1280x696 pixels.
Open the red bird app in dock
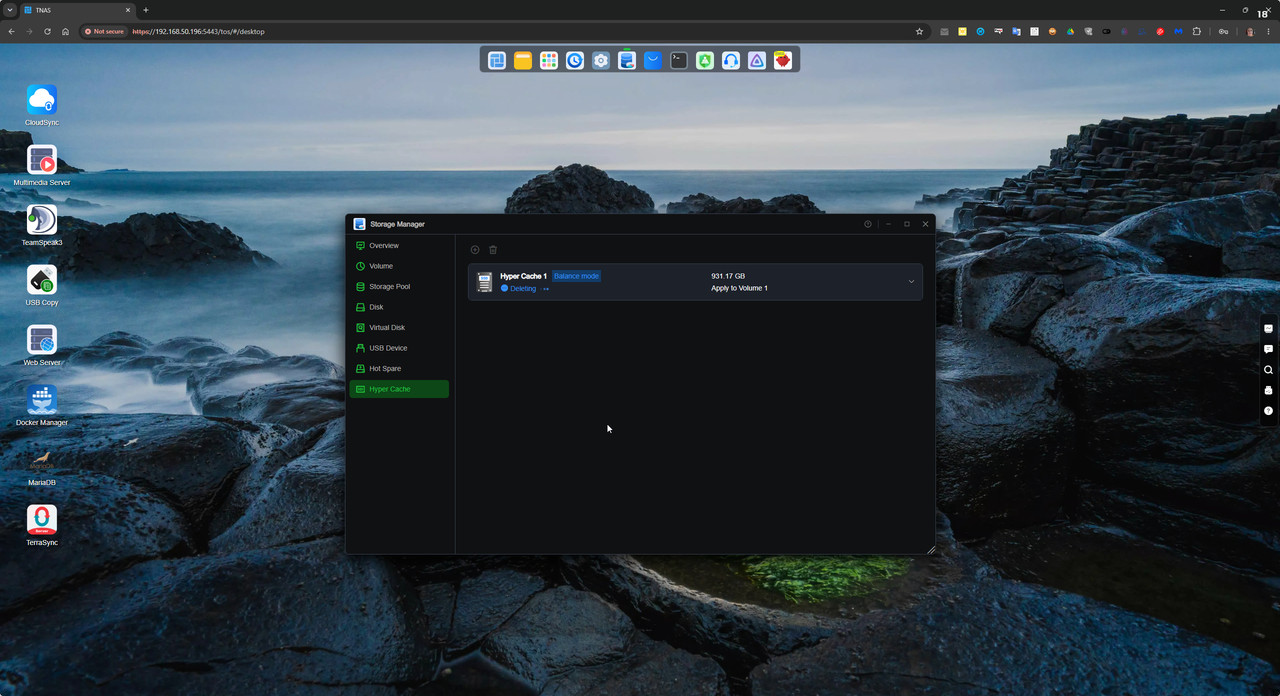pos(783,61)
